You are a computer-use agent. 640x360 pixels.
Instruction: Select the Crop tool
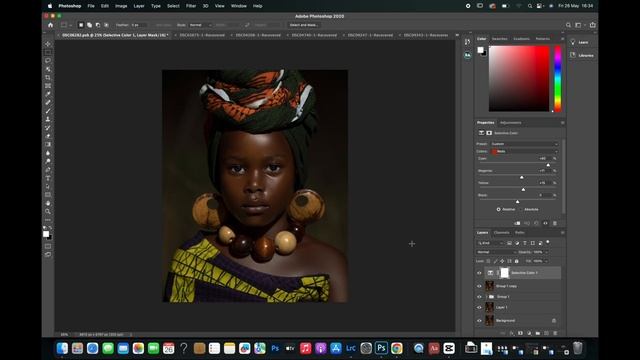click(x=48, y=77)
